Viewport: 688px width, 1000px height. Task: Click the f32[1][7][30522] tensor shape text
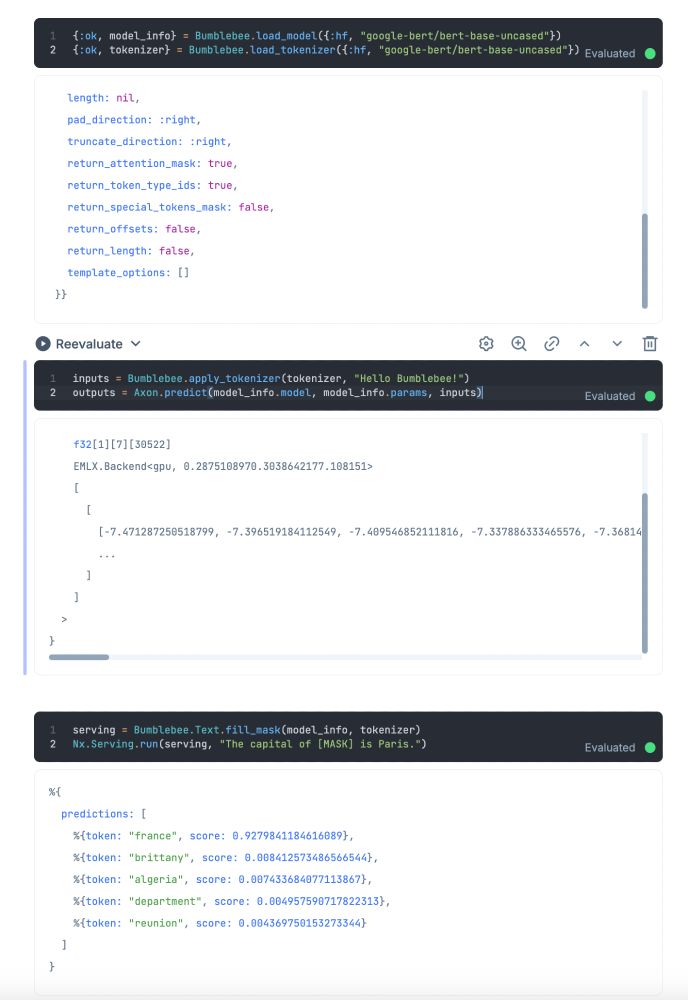coord(122,444)
